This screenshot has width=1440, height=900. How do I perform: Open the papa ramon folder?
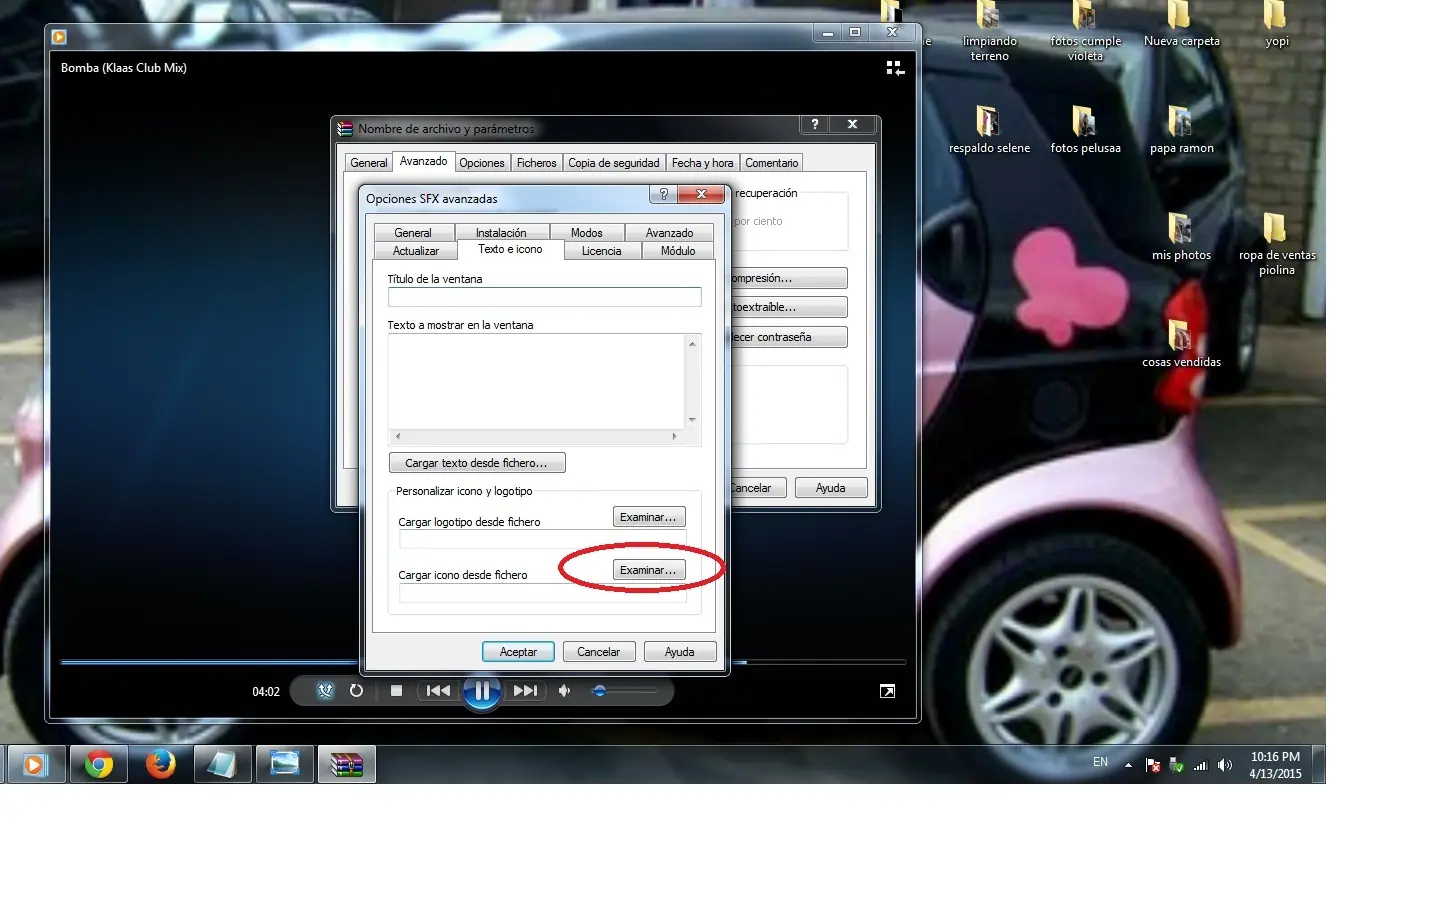[1181, 130]
